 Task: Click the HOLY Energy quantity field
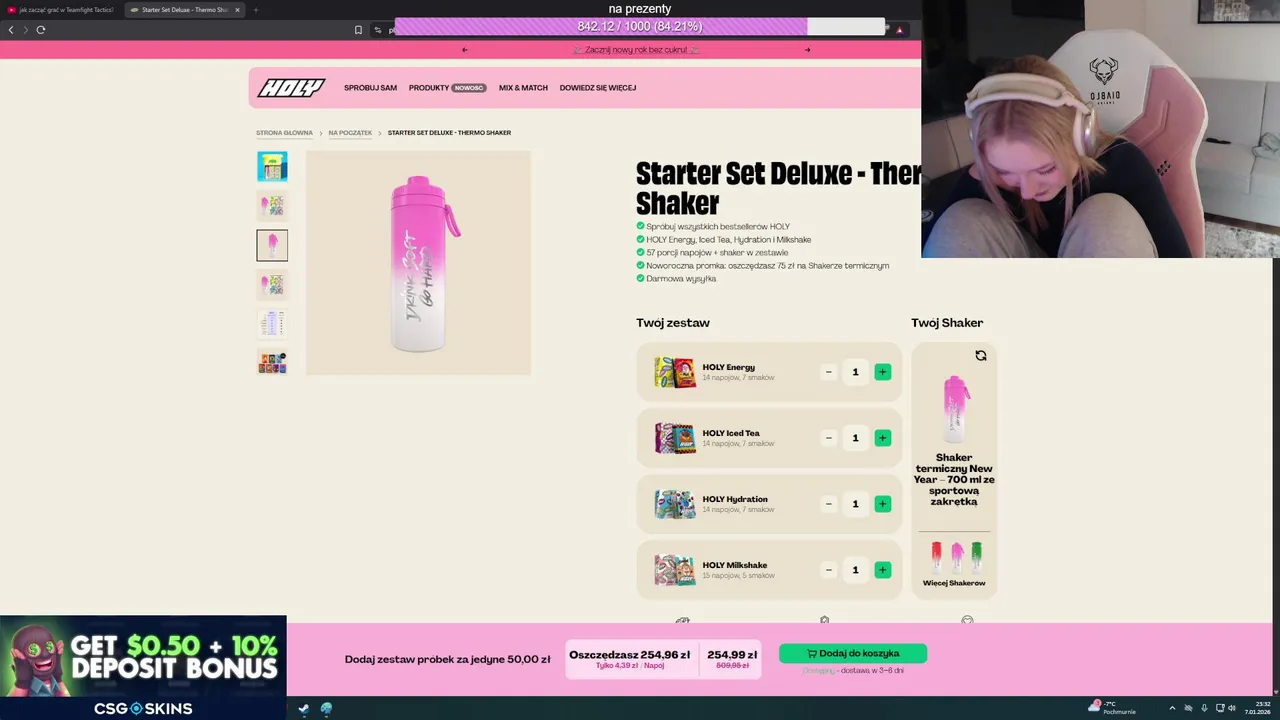click(855, 372)
